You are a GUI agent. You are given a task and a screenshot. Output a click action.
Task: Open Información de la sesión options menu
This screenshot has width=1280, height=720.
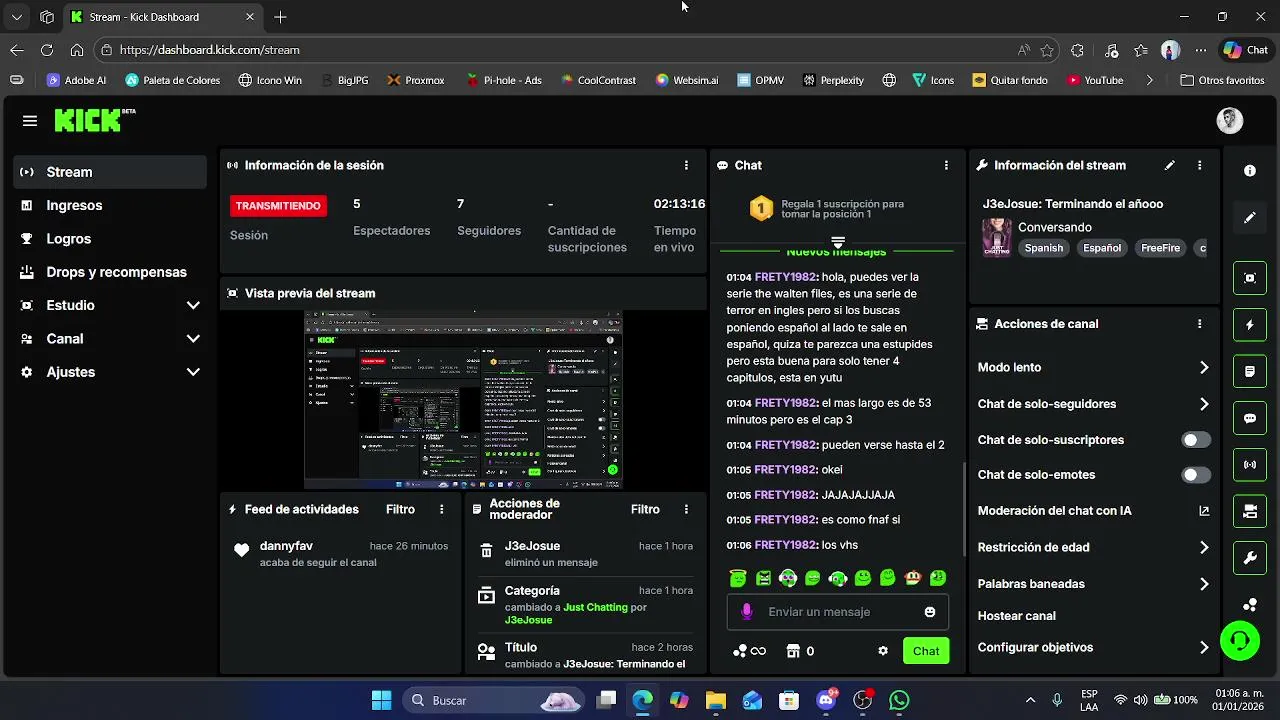686,165
